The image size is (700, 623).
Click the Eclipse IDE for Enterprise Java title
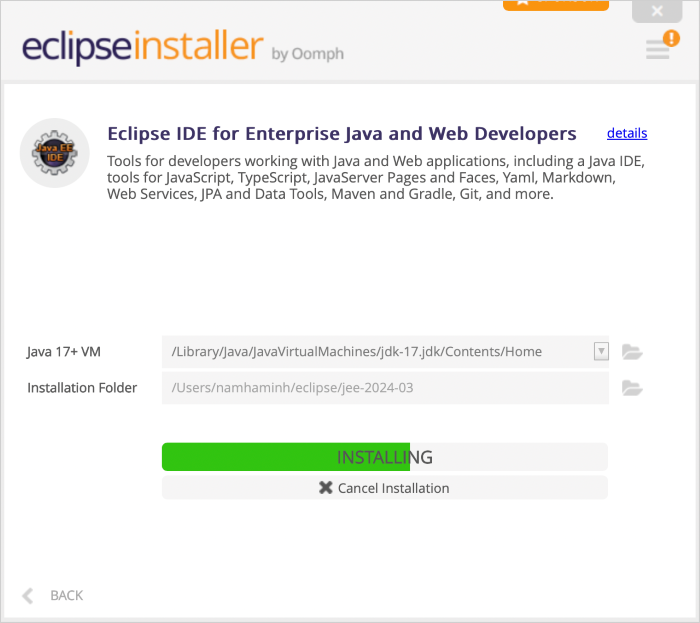click(x=342, y=133)
